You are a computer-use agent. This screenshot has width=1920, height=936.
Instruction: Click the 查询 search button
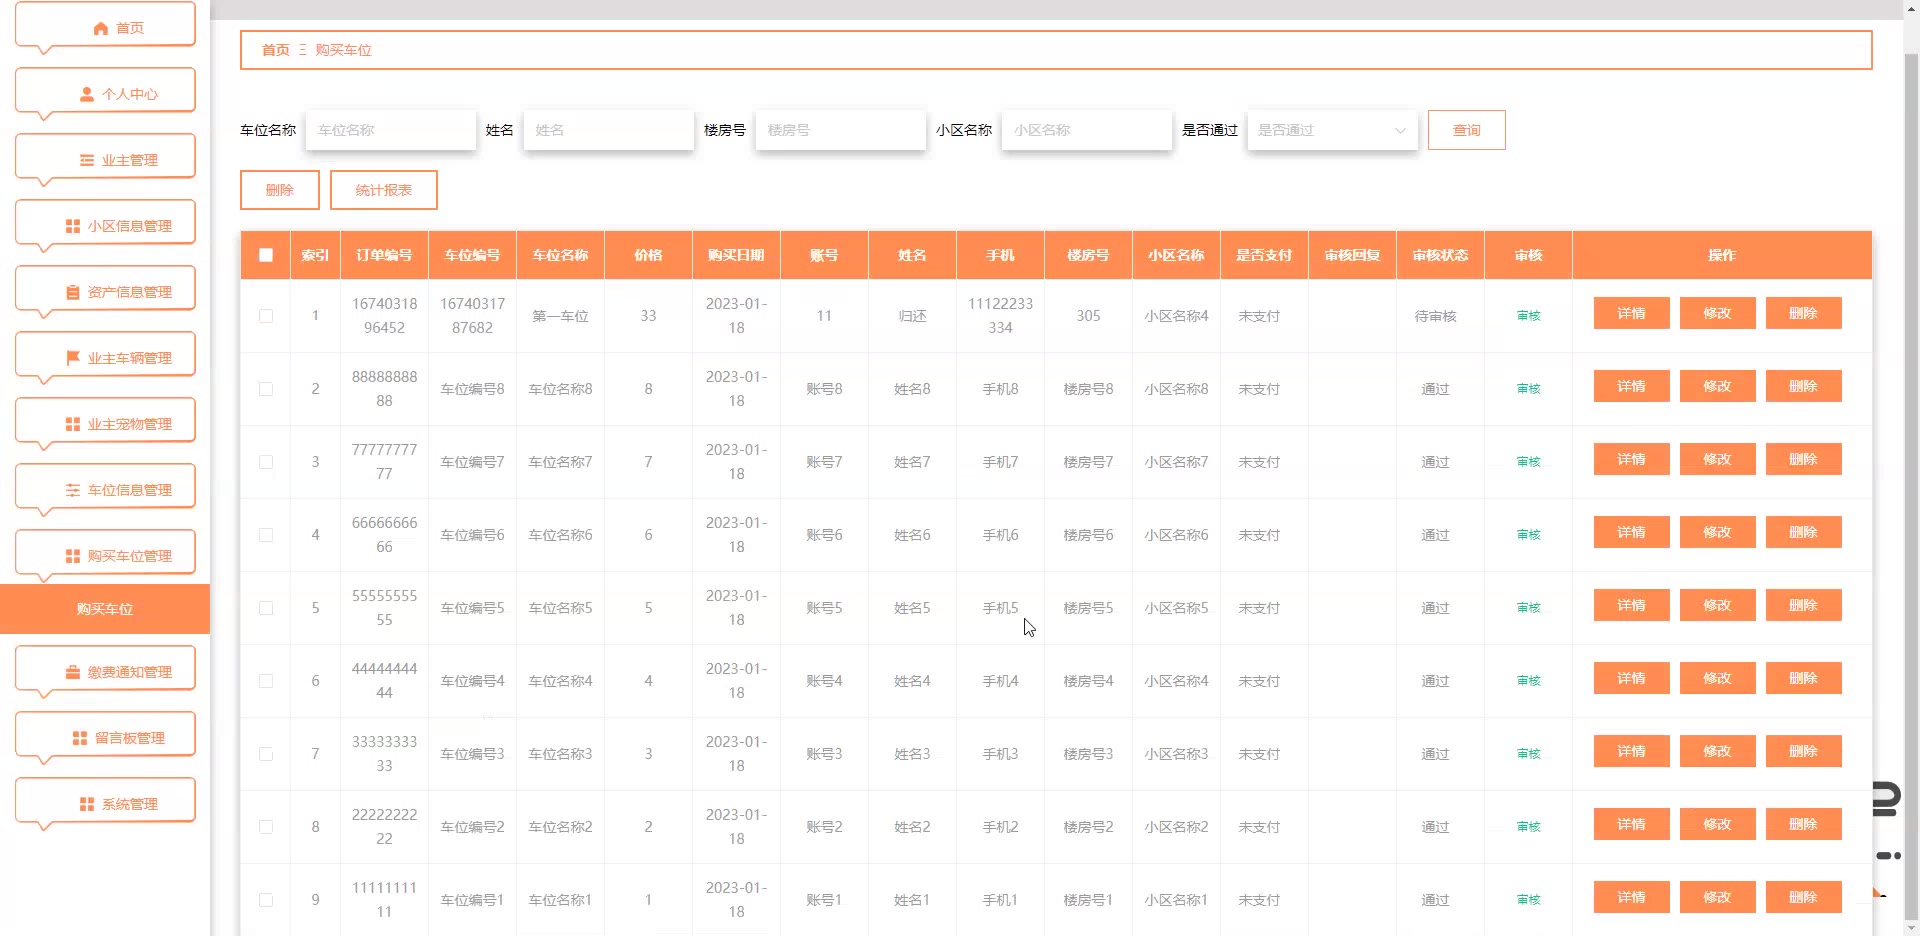[1466, 130]
